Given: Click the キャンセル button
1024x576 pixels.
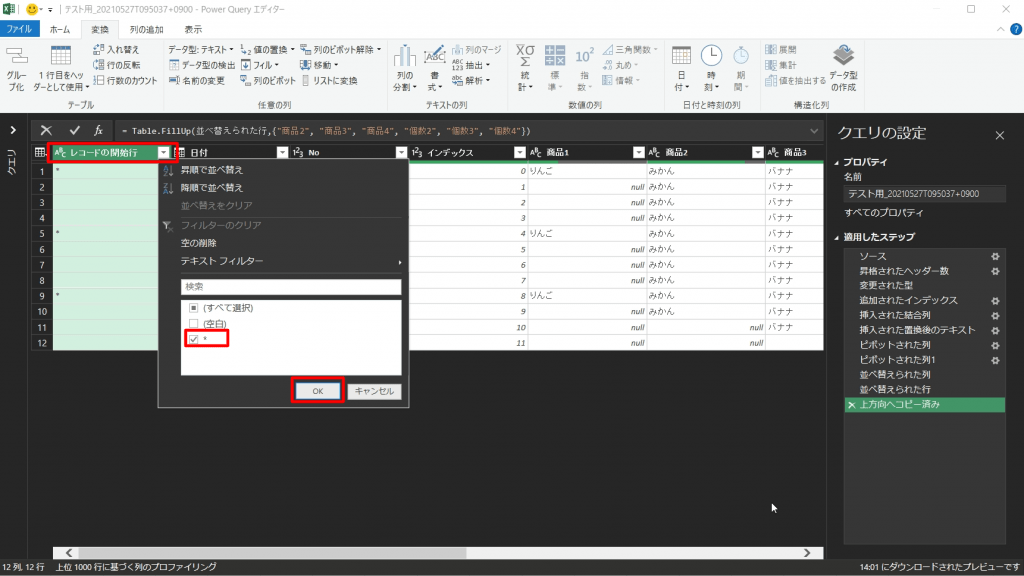Looking at the screenshot, I should (x=375, y=391).
